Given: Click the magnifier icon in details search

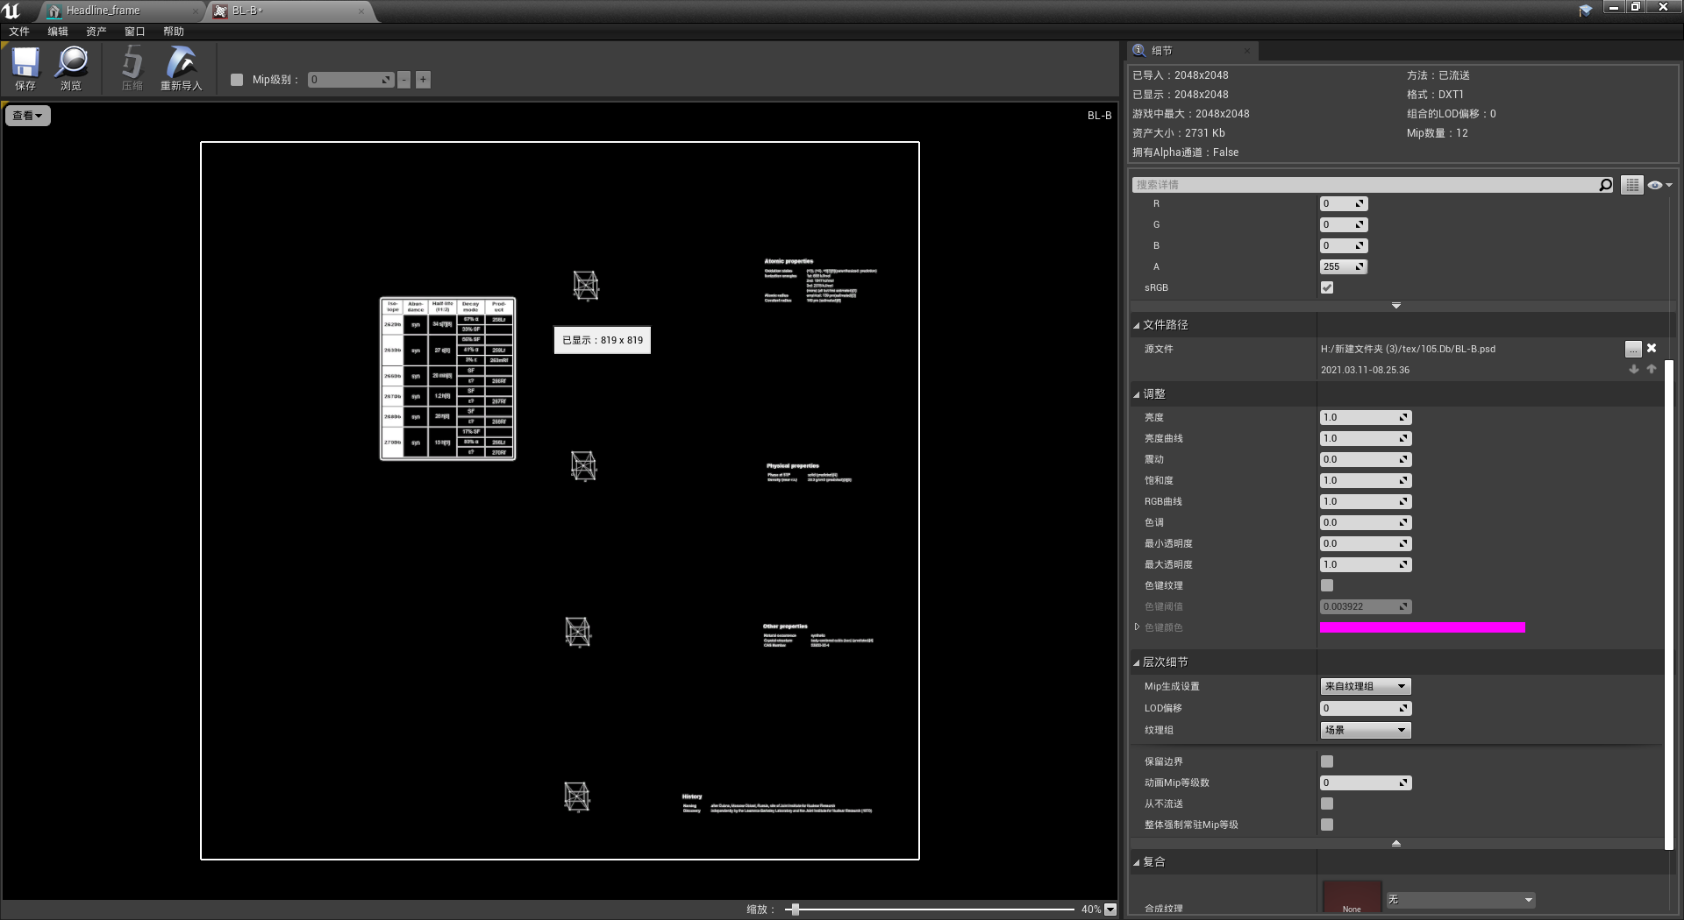Looking at the screenshot, I should point(1606,185).
